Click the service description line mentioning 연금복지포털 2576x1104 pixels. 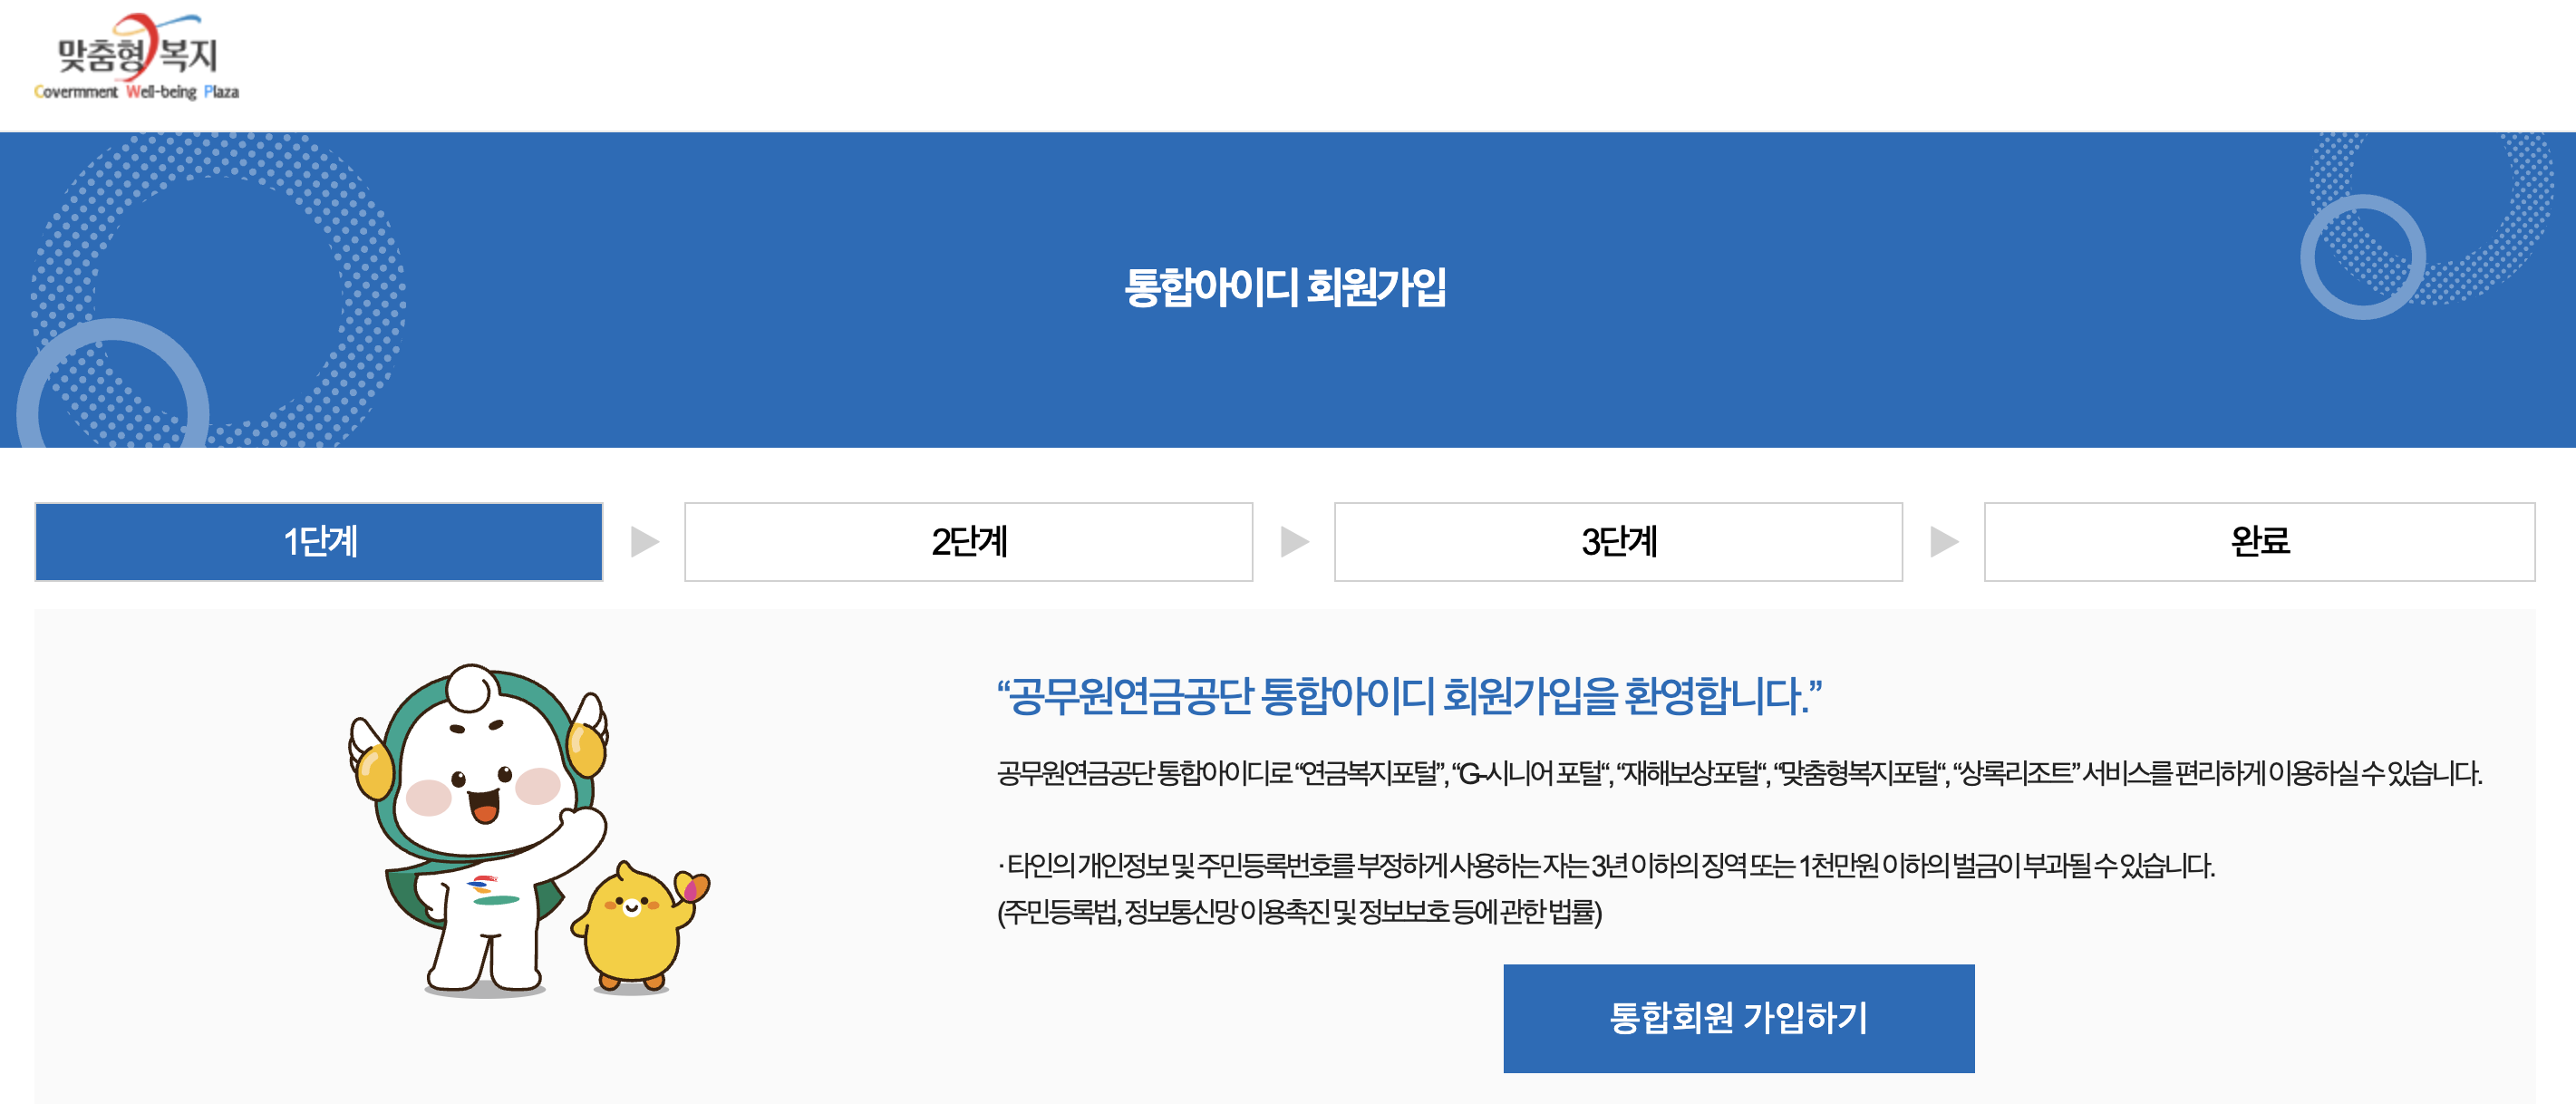coord(1739,773)
